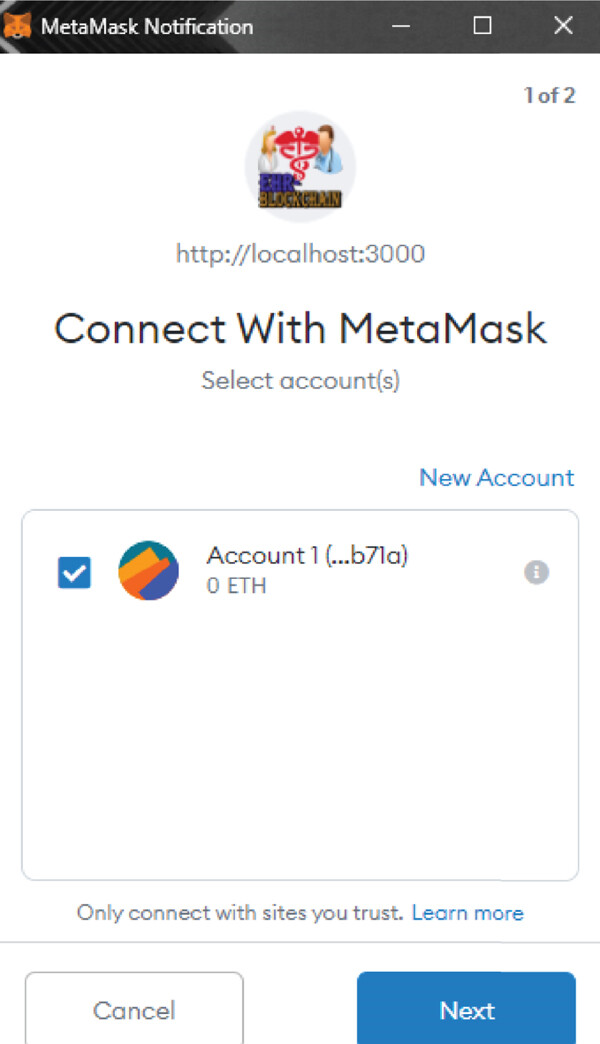Click the 1 of 2 step indicator
The height and width of the screenshot is (1044, 600).
point(549,95)
